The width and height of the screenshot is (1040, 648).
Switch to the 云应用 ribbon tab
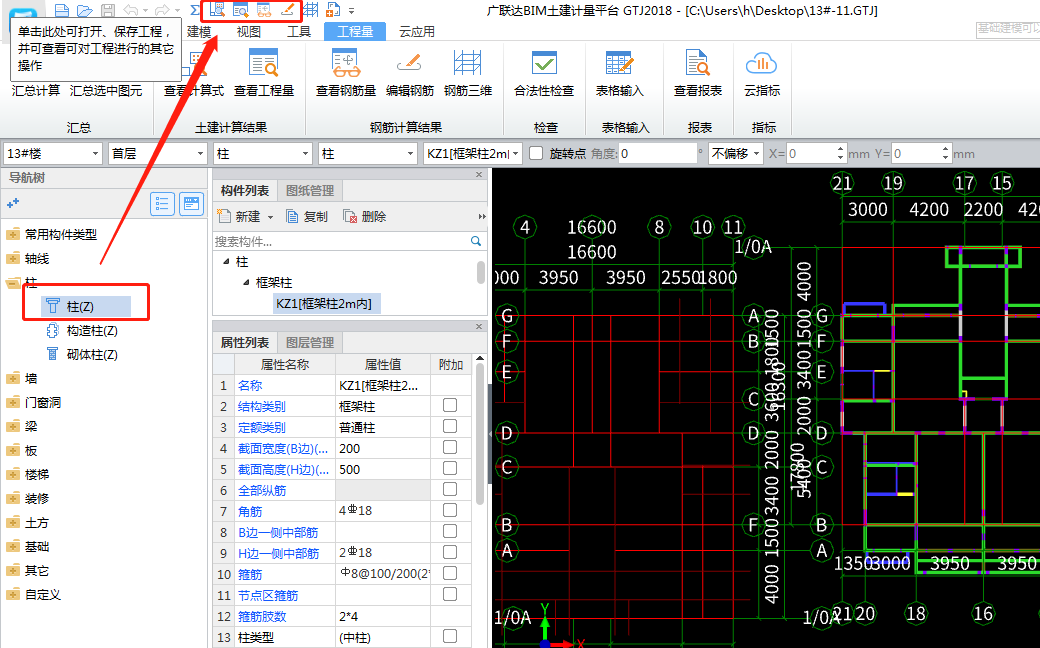coord(417,31)
